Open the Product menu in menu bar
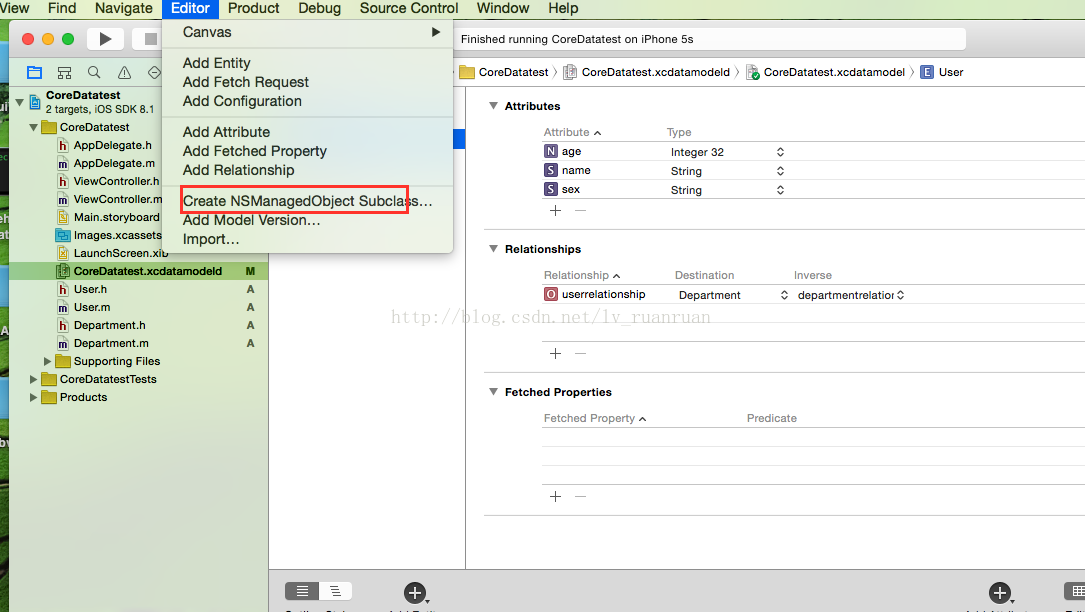 (253, 8)
